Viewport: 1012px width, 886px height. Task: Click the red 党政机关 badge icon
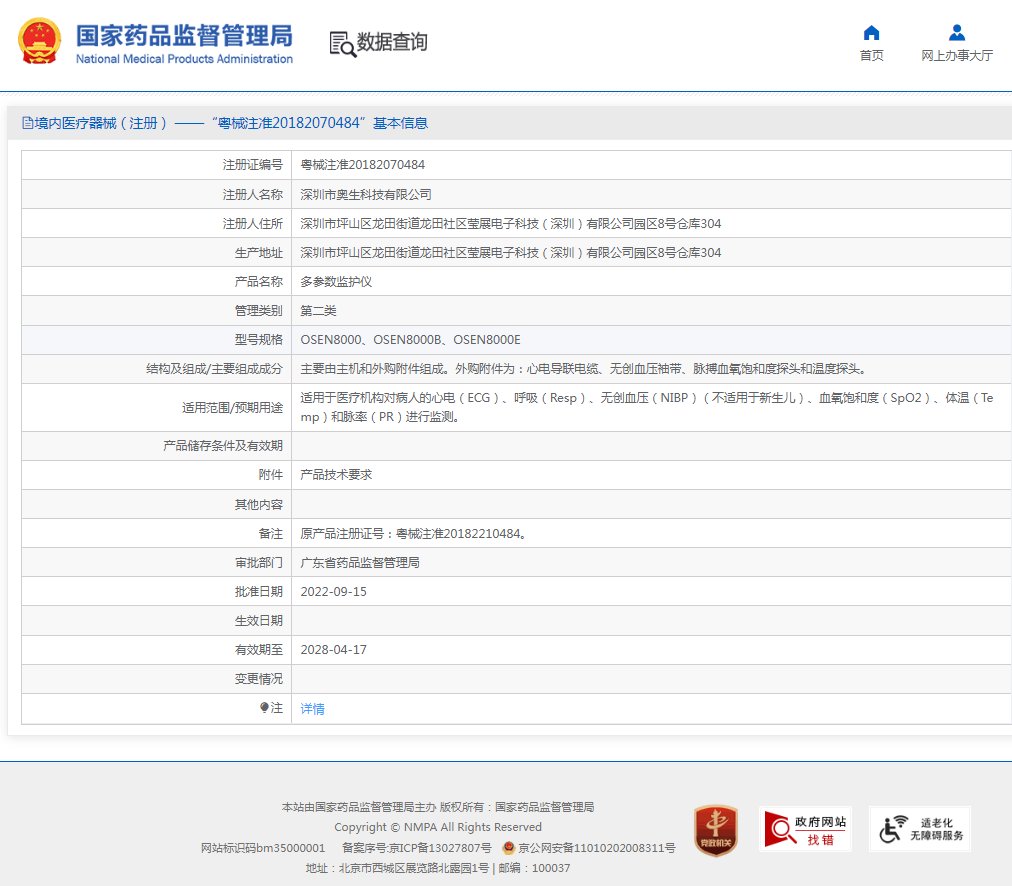(x=716, y=830)
